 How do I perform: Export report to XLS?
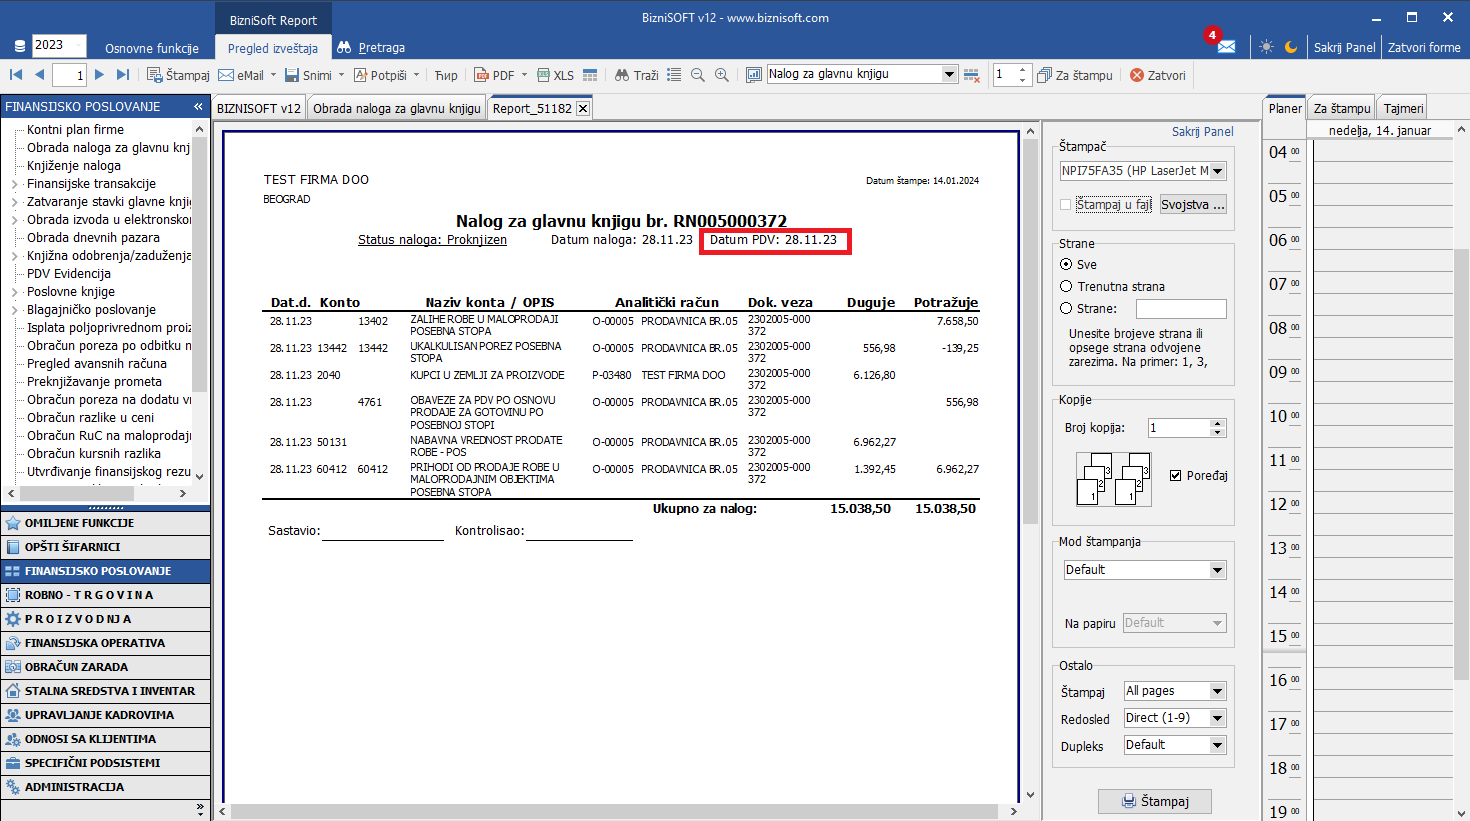point(555,75)
